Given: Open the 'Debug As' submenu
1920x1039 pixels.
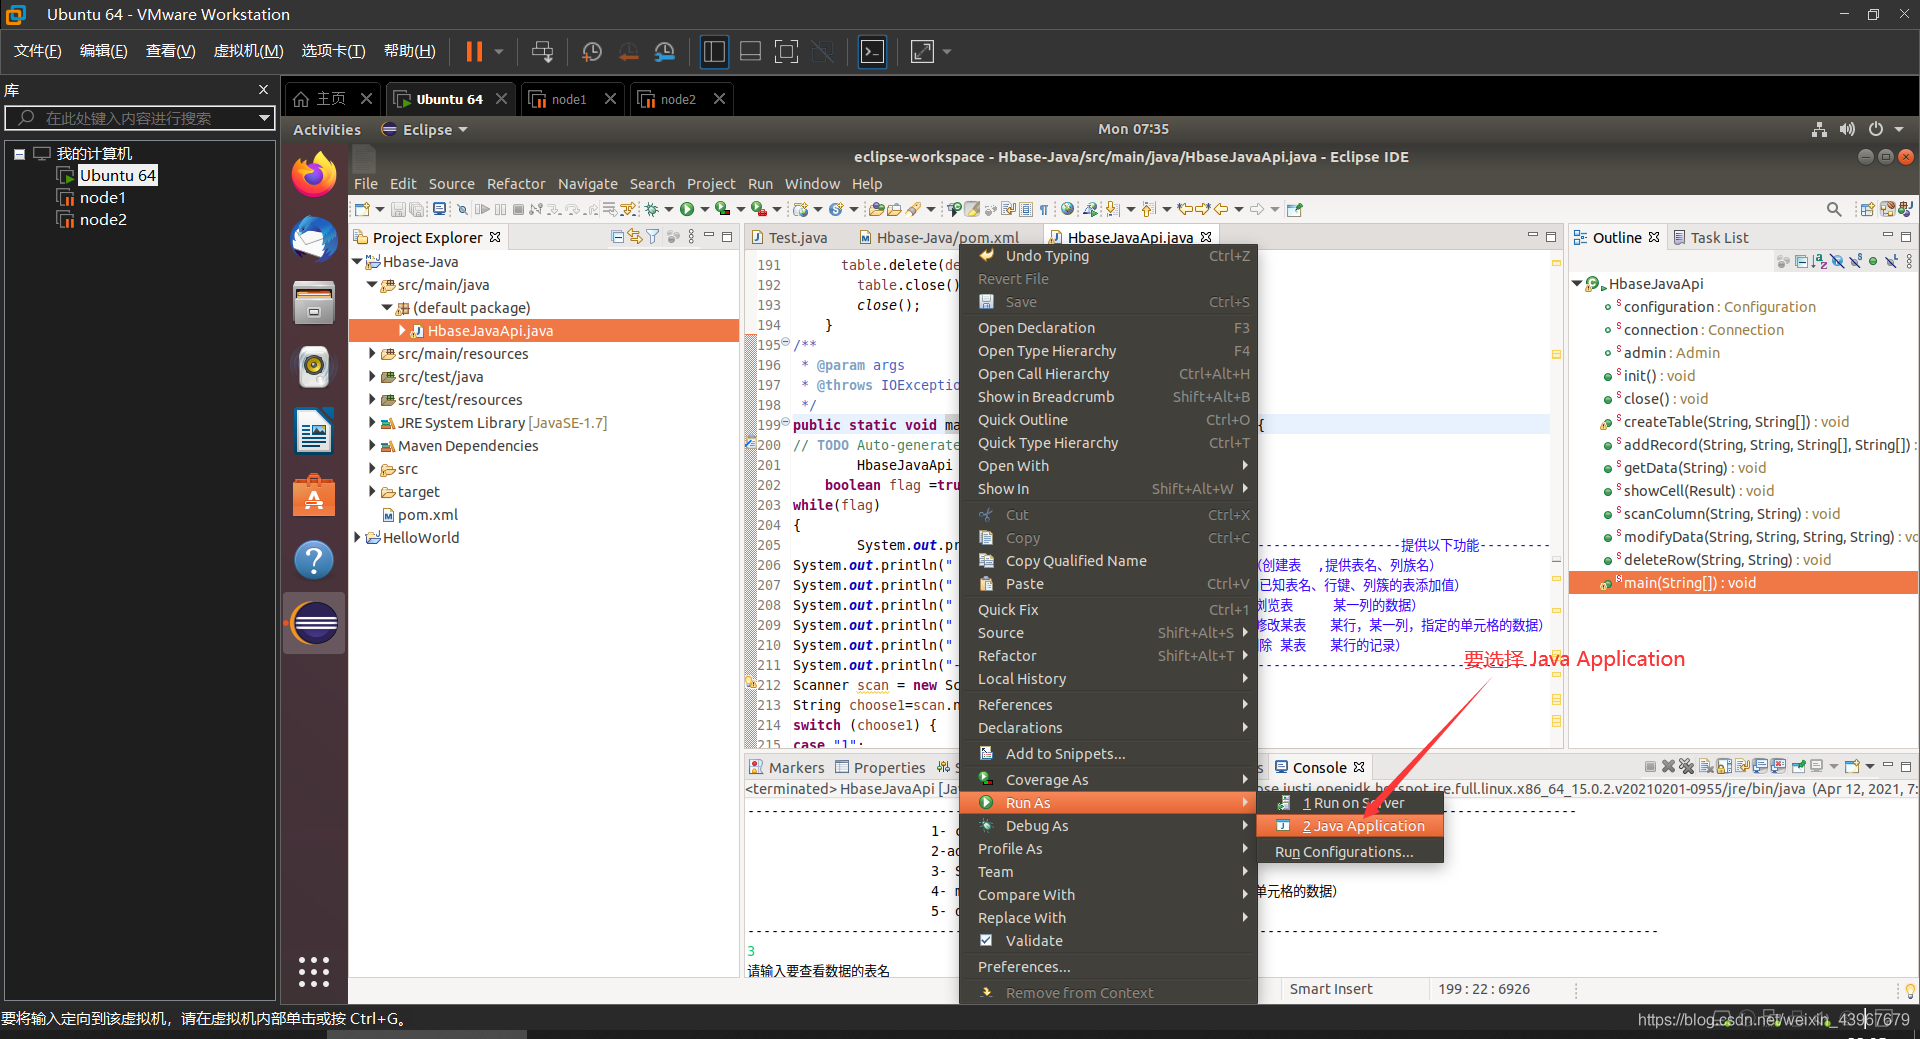Looking at the screenshot, I should [x=1108, y=826].
